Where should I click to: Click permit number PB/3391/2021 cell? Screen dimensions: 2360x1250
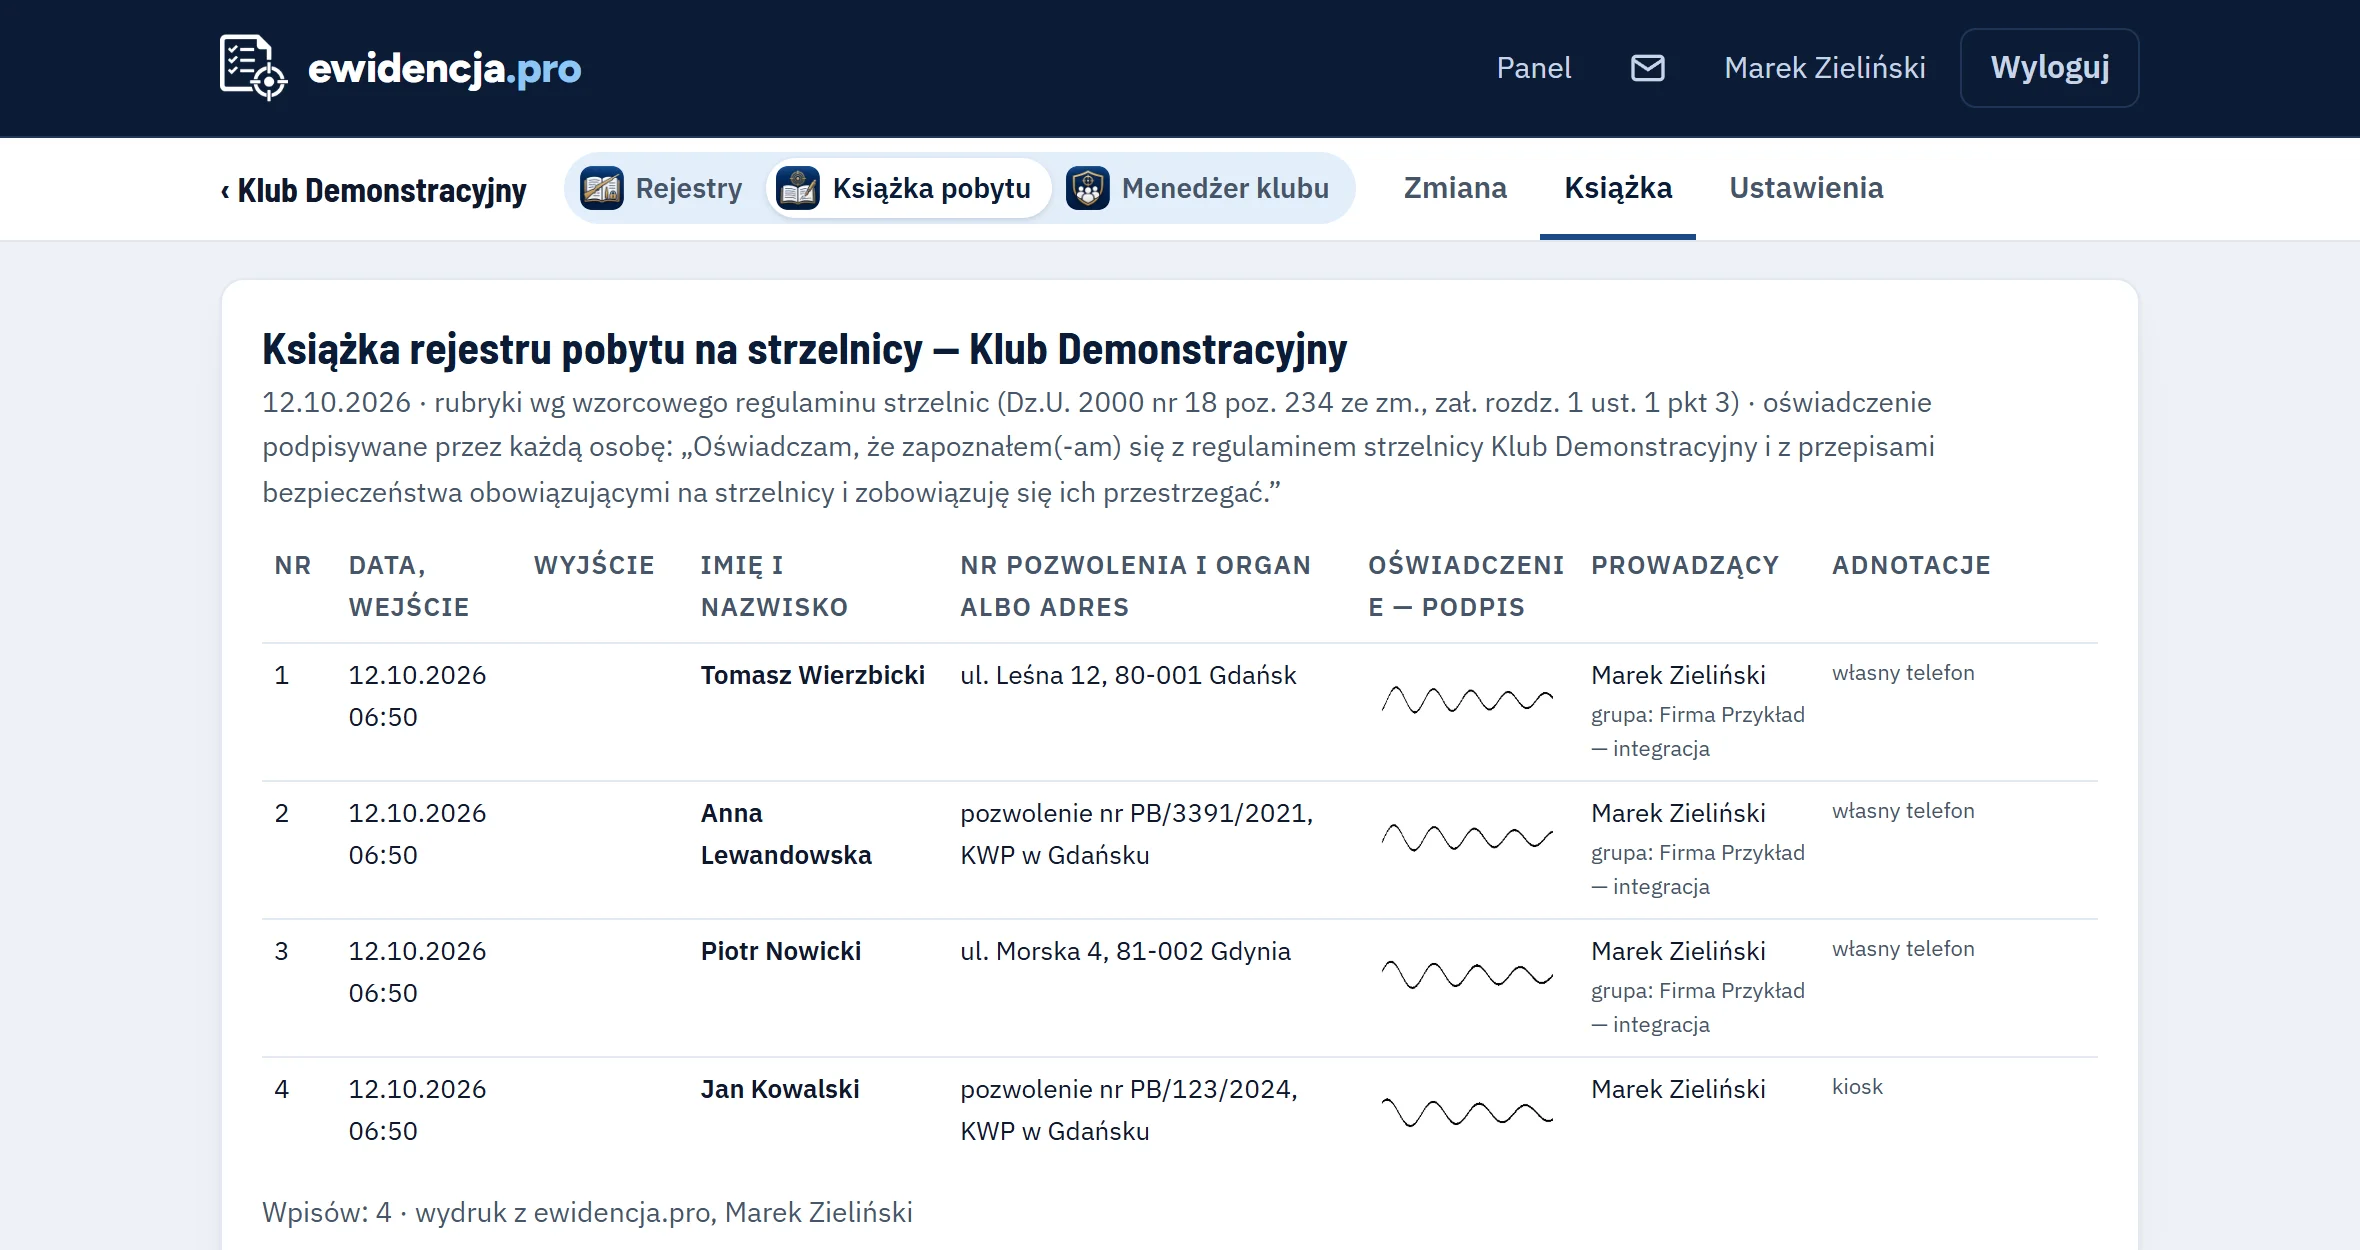(1137, 834)
